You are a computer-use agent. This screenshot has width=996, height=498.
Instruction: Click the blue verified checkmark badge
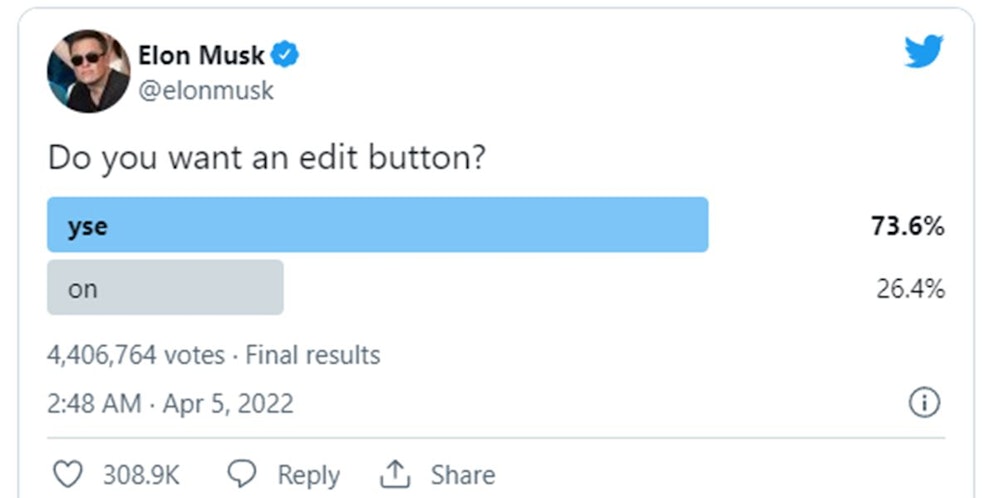coord(286,56)
